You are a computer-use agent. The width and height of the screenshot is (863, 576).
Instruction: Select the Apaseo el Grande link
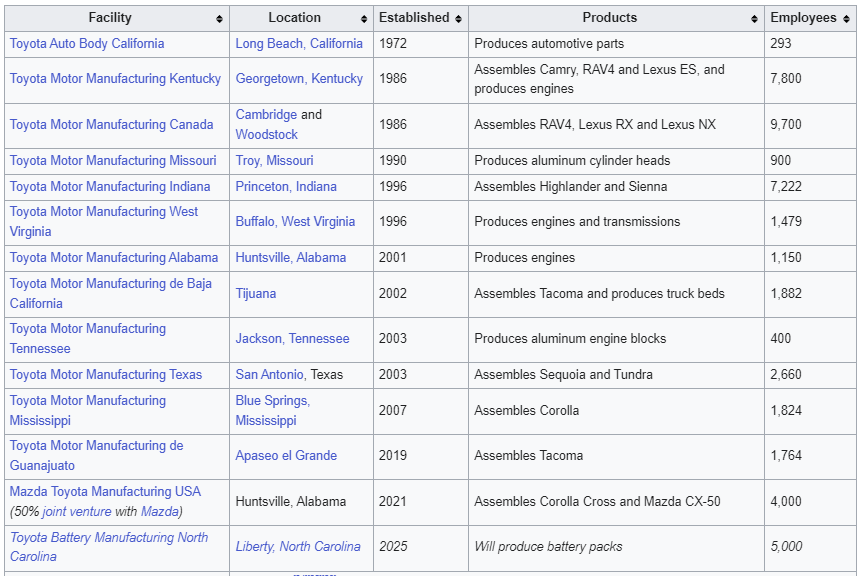286,456
